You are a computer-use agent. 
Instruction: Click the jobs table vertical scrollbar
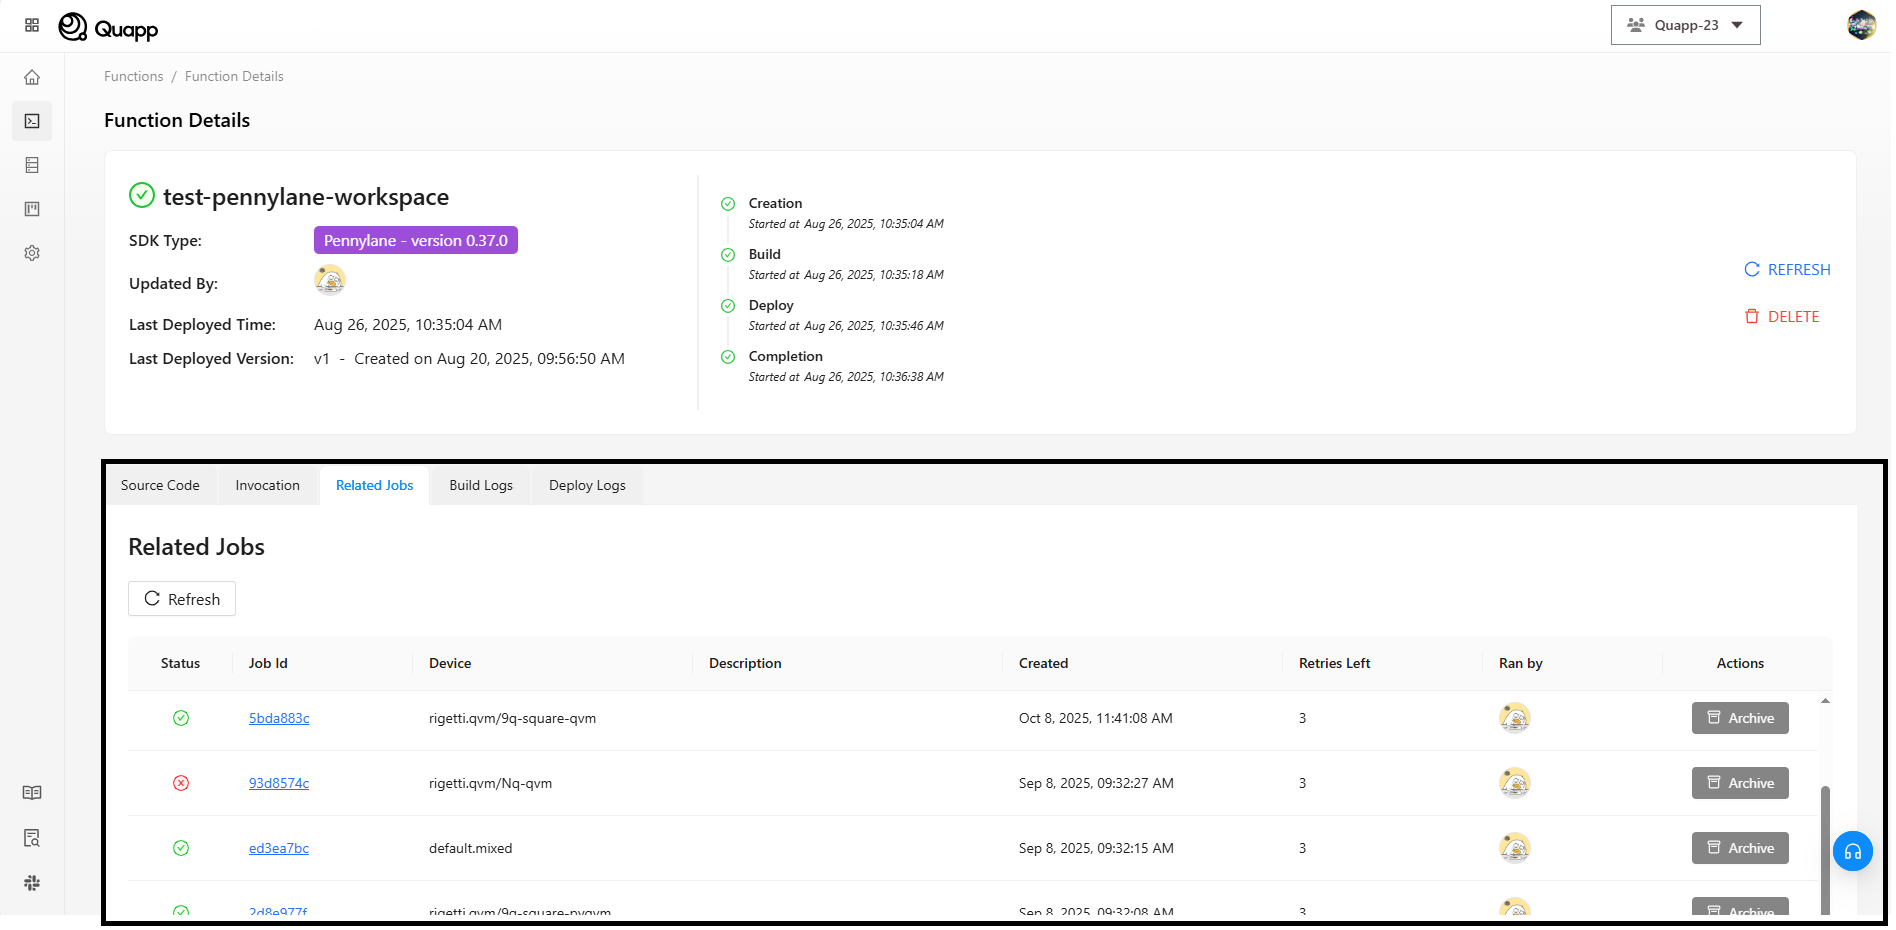click(x=1825, y=848)
